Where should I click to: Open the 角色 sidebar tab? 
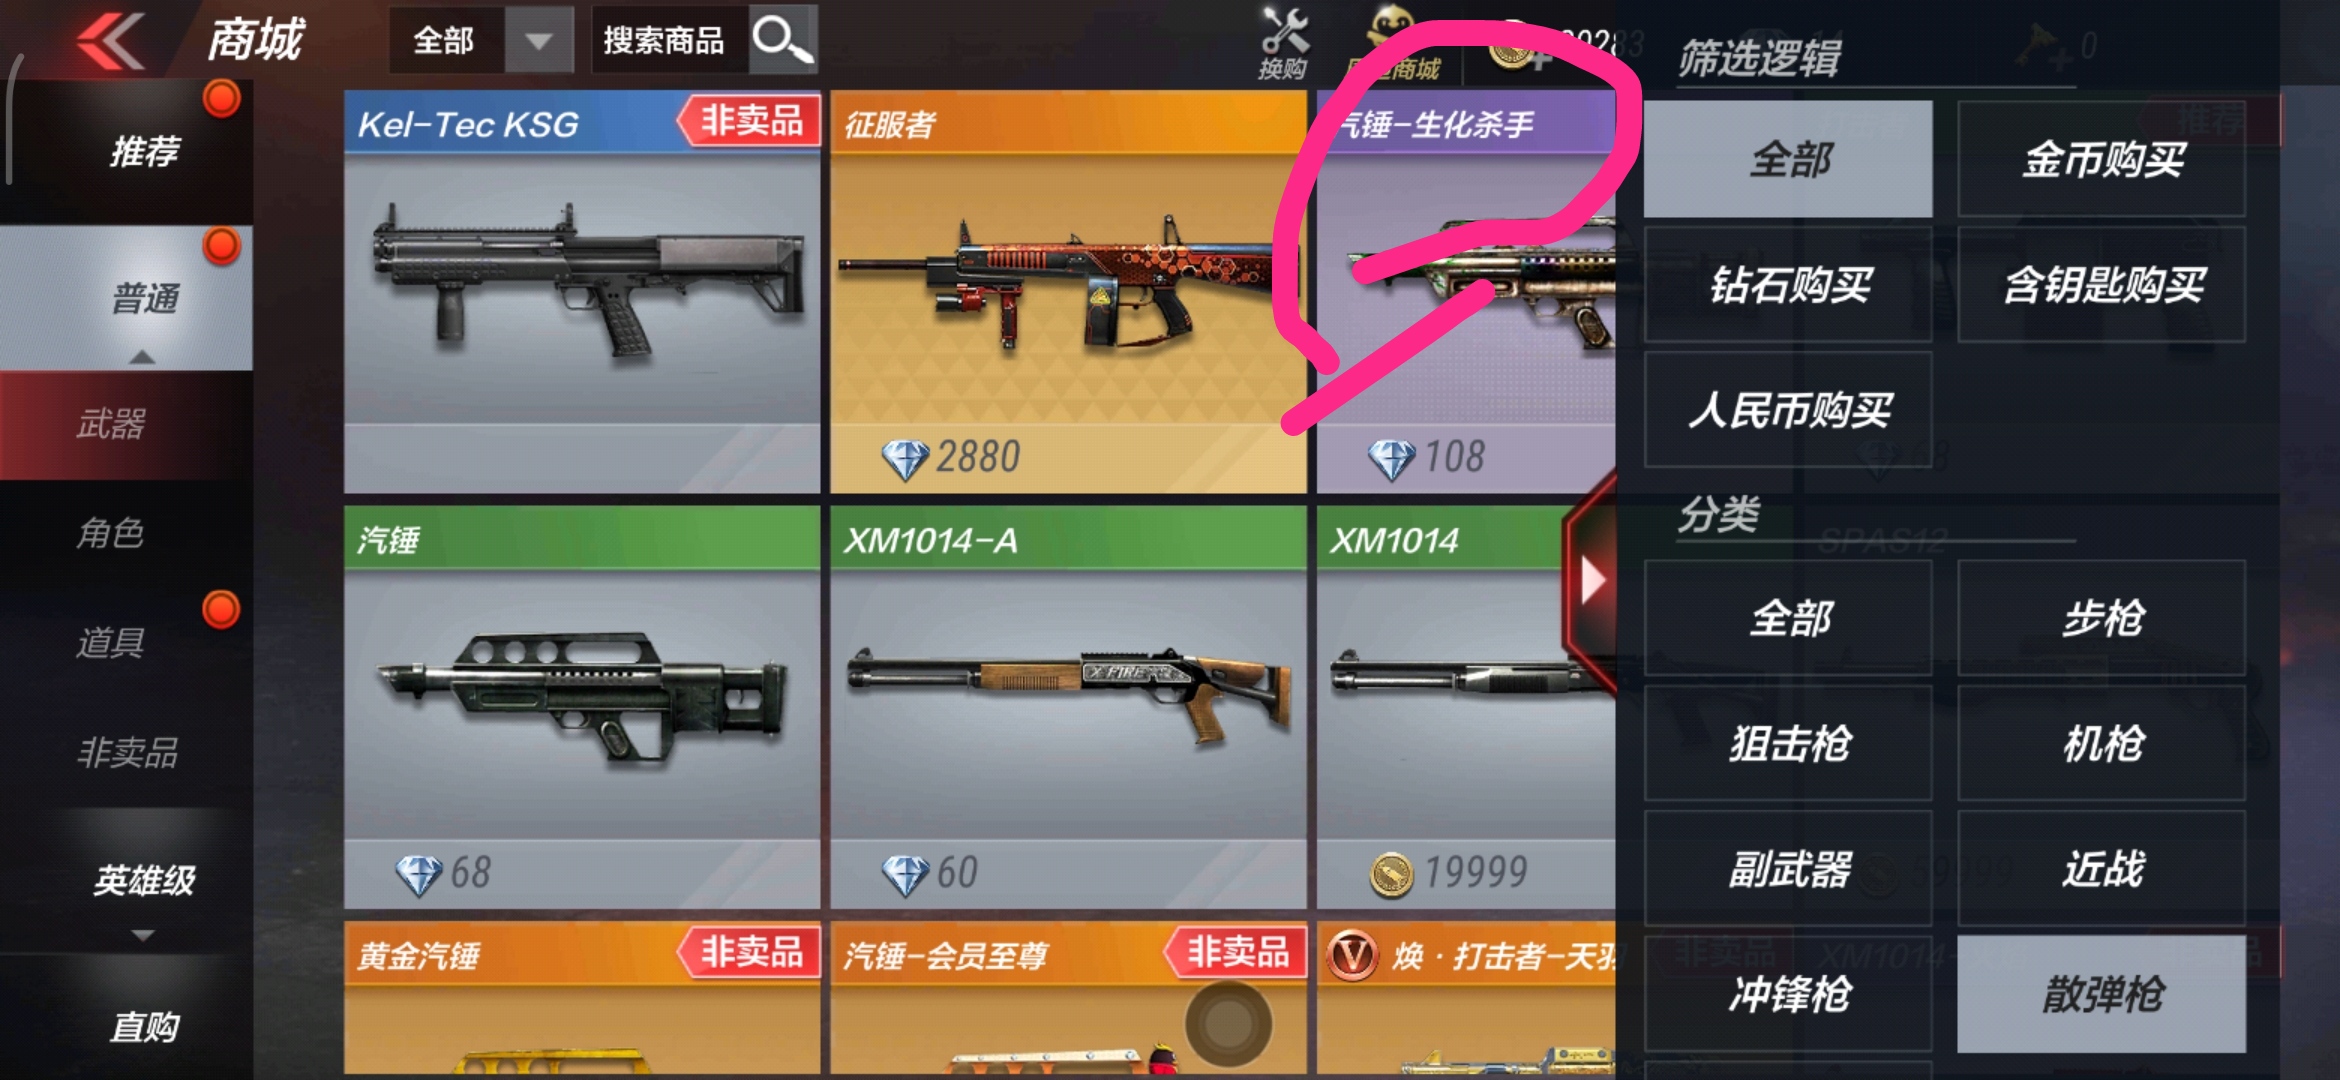[x=112, y=533]
